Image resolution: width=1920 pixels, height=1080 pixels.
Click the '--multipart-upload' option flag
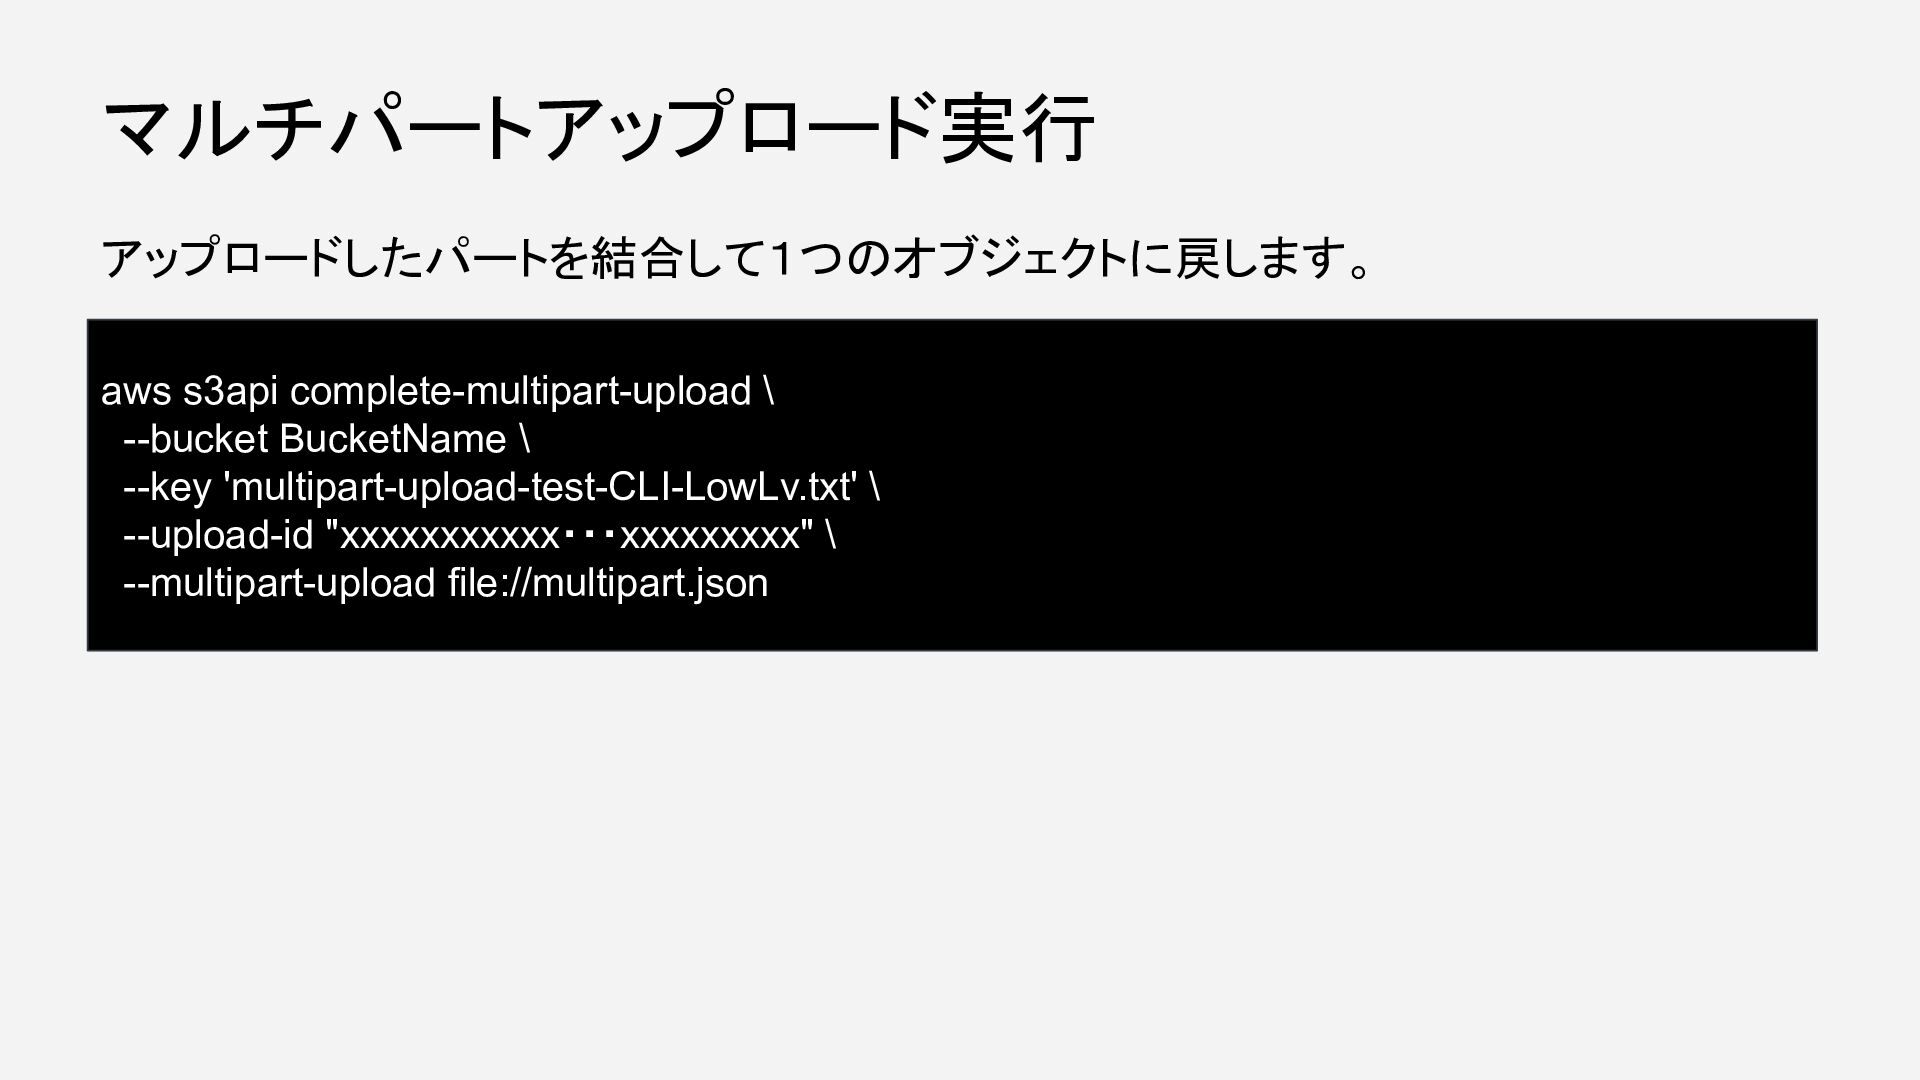click(x=279, y=583)
